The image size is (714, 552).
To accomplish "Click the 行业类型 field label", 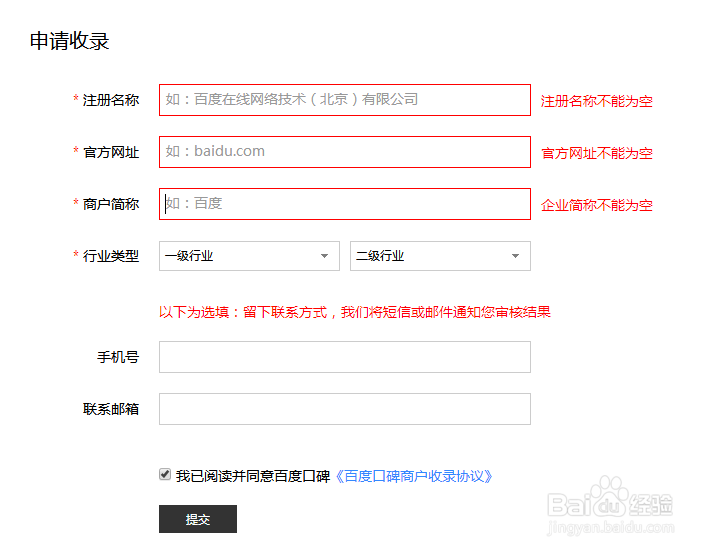I will click(x=111, y=256).
